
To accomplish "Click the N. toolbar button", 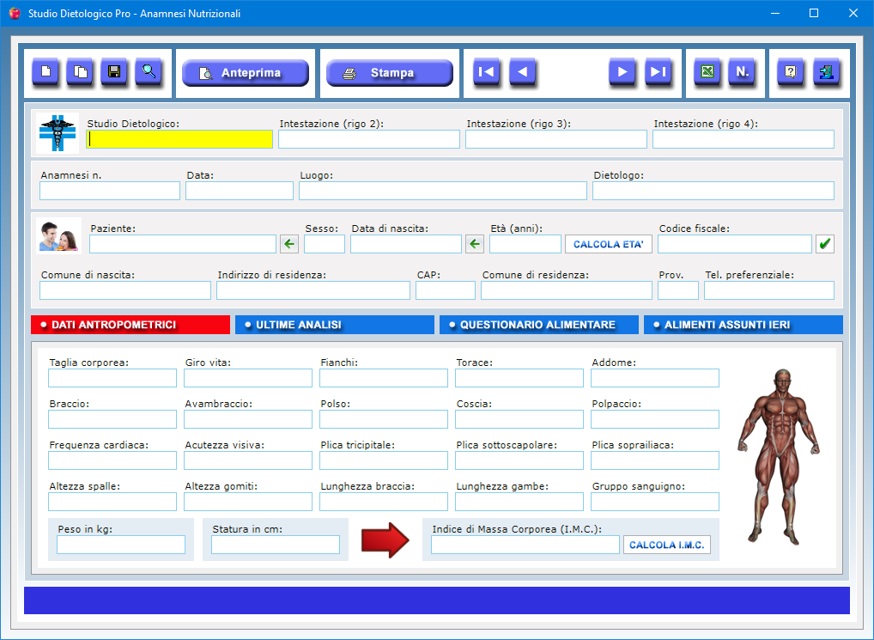I will coord(742,72).
